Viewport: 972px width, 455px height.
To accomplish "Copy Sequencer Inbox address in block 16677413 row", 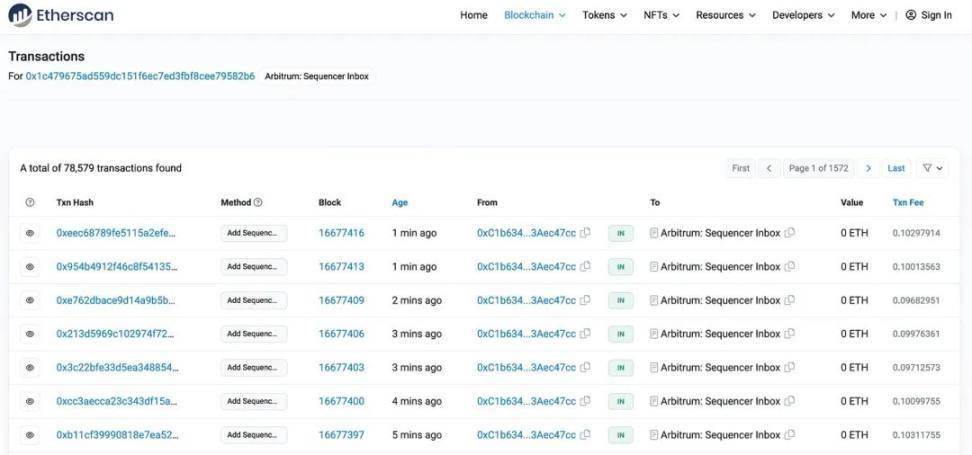I will tap(790, 267).
